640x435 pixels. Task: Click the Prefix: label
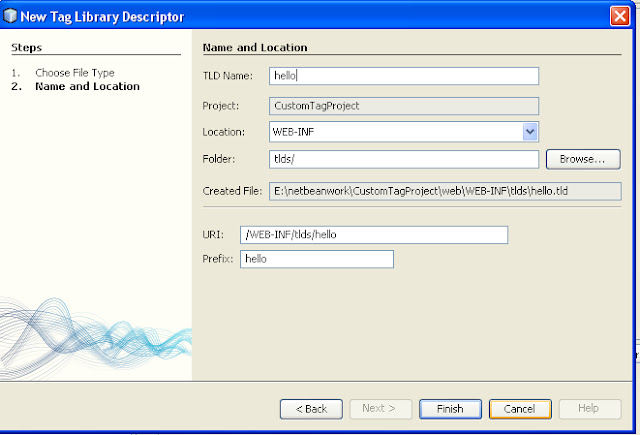point(218,259)
